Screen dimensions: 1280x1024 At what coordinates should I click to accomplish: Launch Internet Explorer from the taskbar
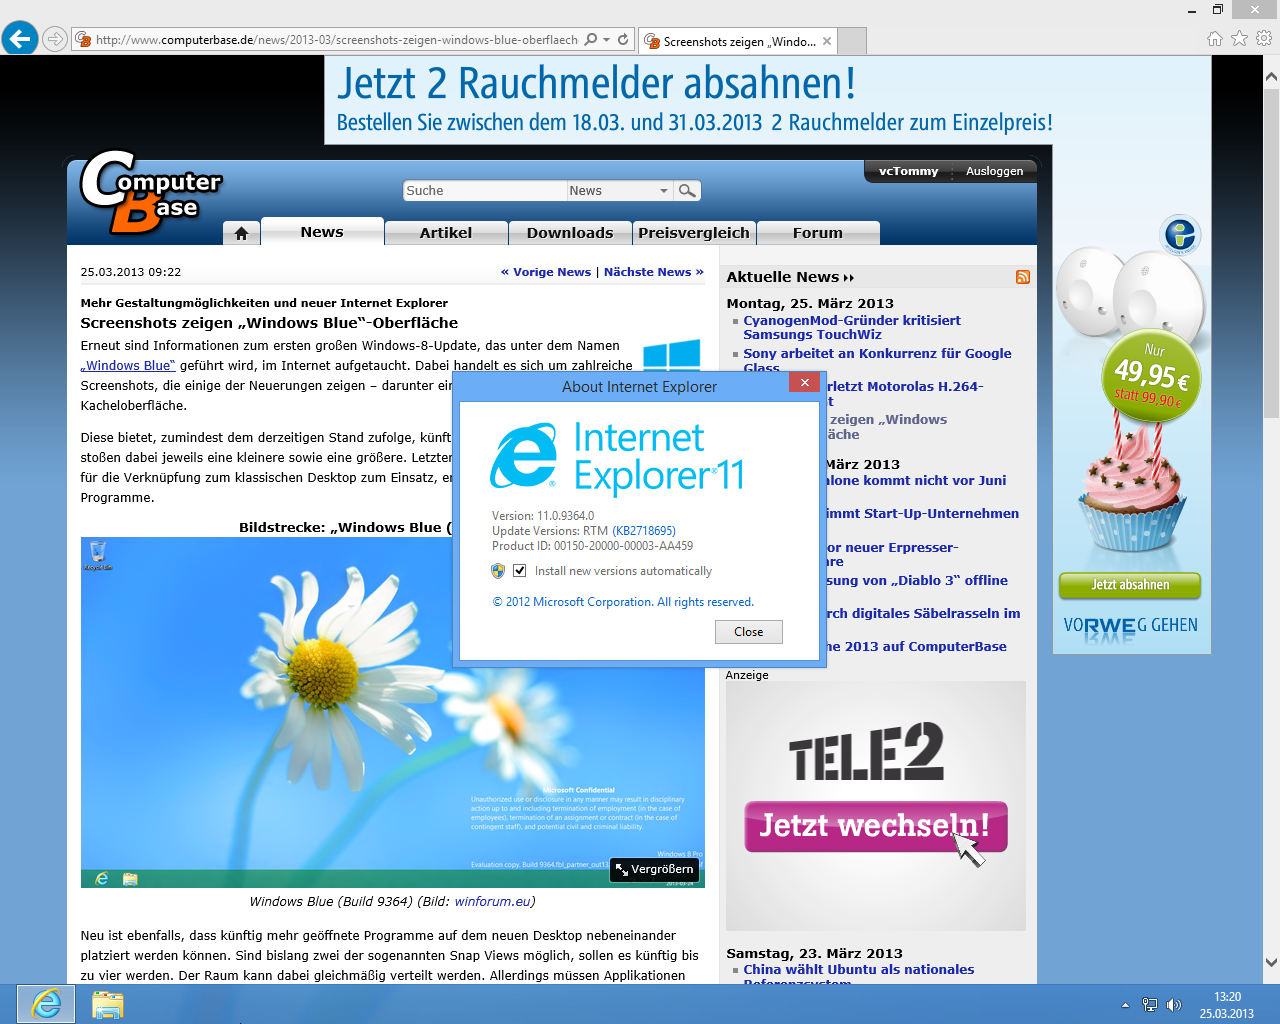pos(46,1004)
